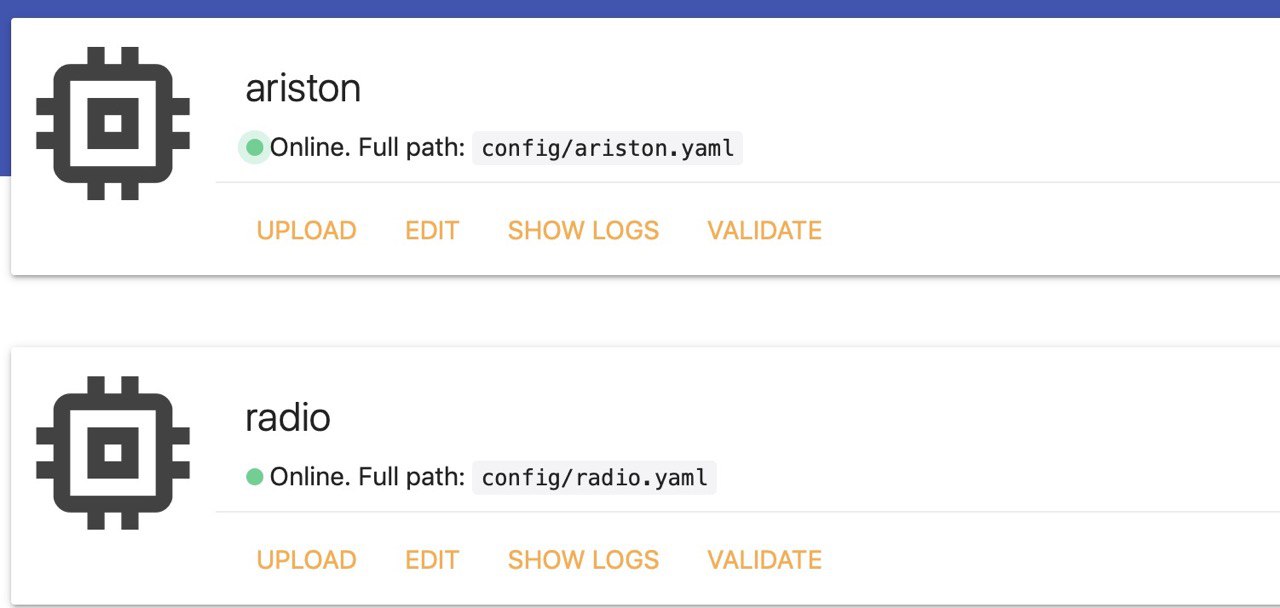Click the radio device chip icon
Image resolution: width=1280 pixels, height=608 pixels.
coord(113,453)
